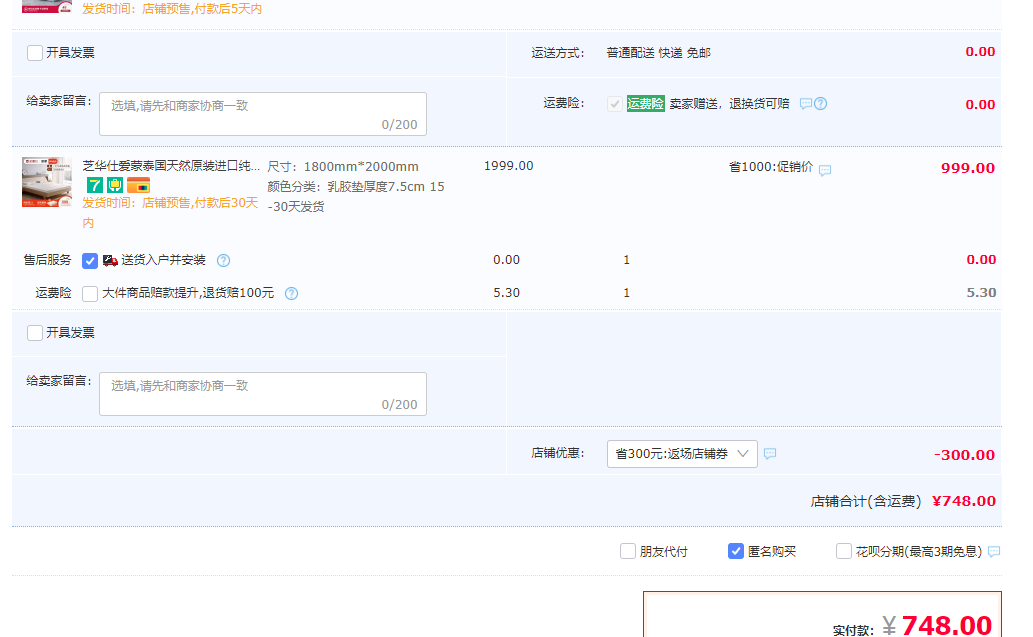Click the upper 给卖家留言 message input field
The image size is (1033, 637).
[263, 114]
